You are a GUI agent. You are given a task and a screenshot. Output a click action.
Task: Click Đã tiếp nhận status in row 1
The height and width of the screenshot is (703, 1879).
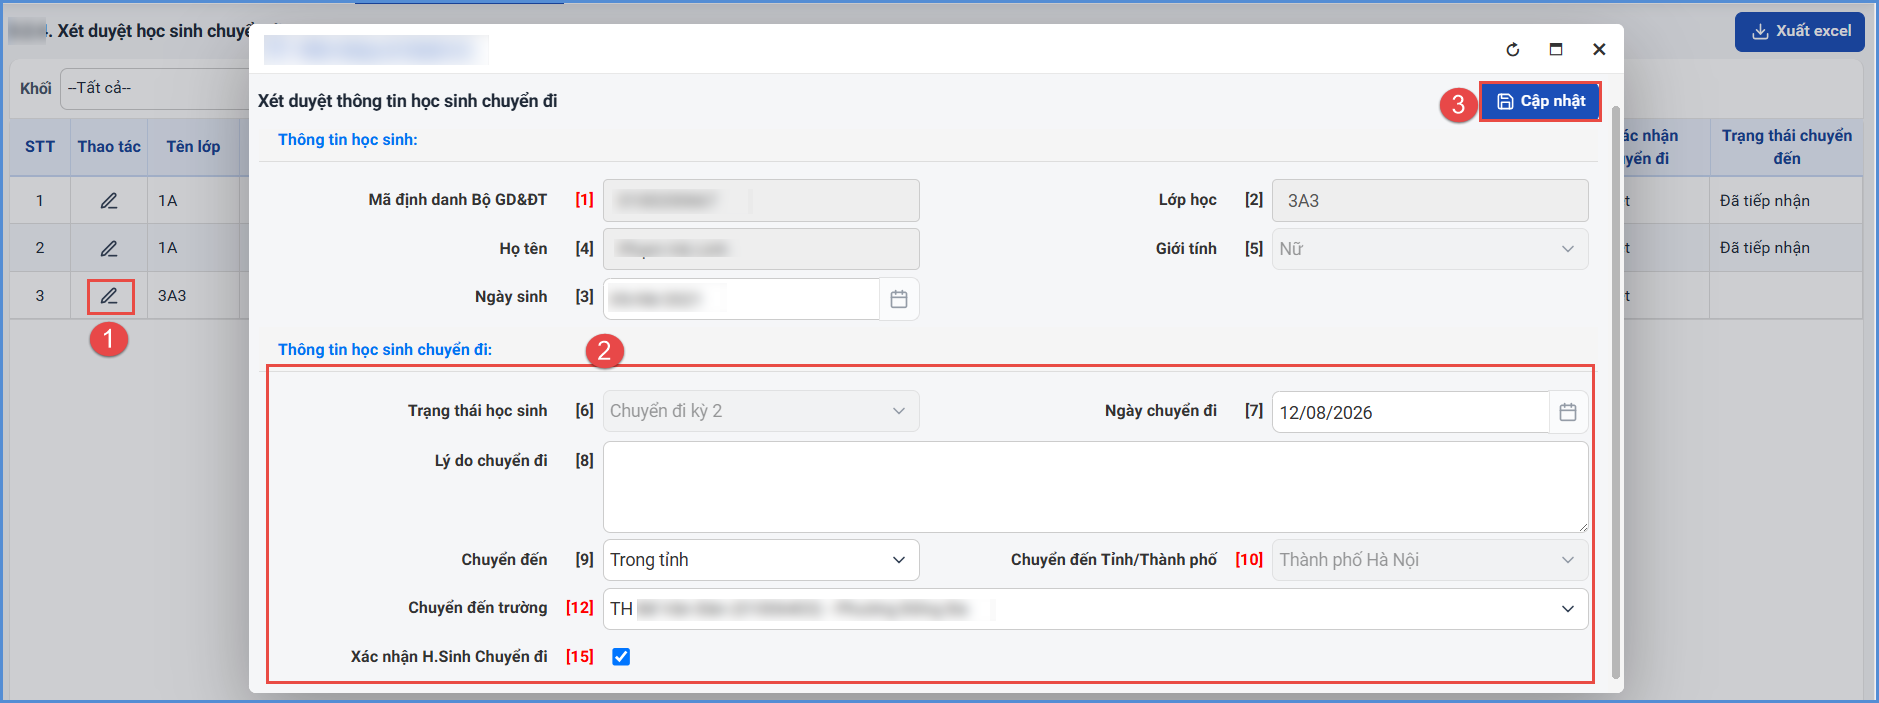[x=1765, y=201]
